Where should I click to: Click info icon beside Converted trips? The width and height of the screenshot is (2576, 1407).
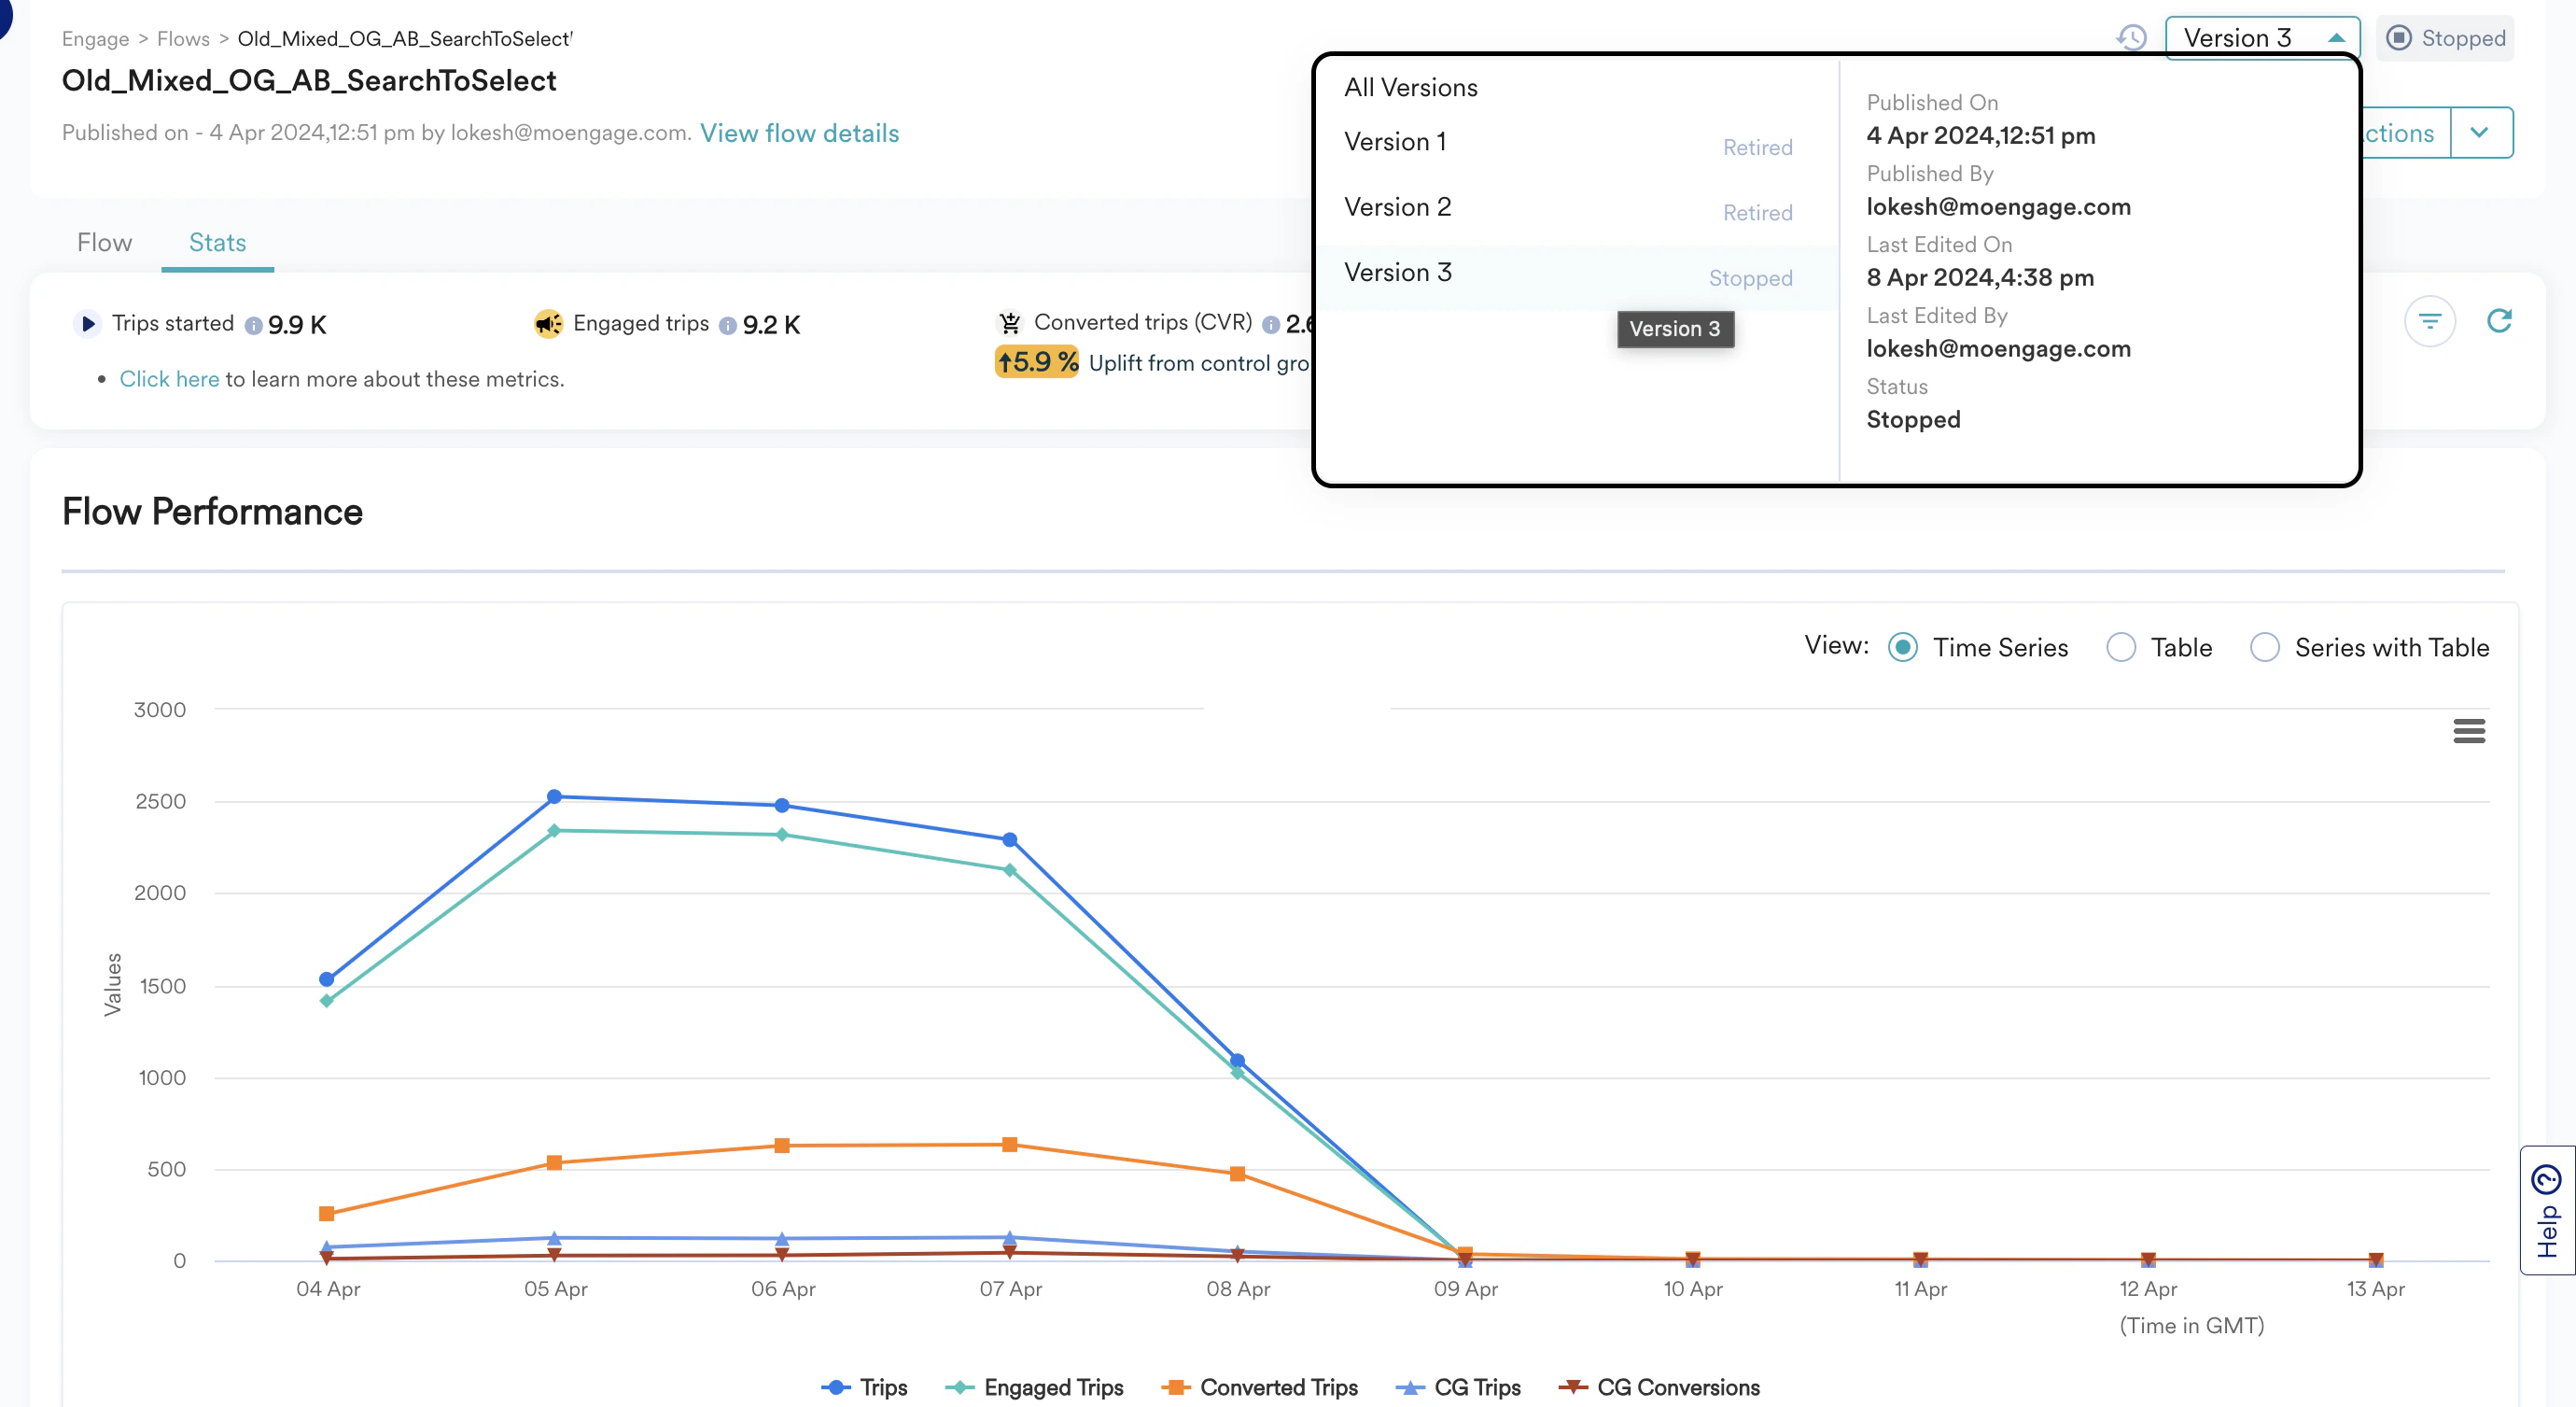1271,325
